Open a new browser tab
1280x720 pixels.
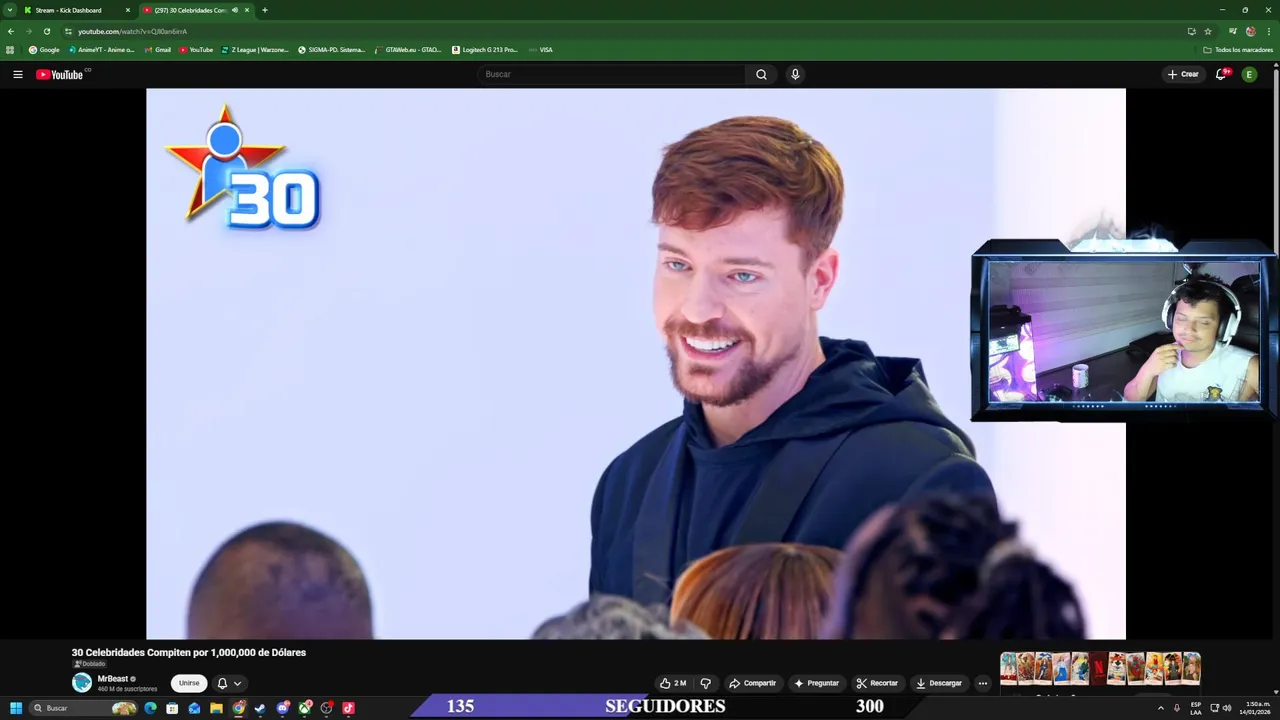click(264, 10)
